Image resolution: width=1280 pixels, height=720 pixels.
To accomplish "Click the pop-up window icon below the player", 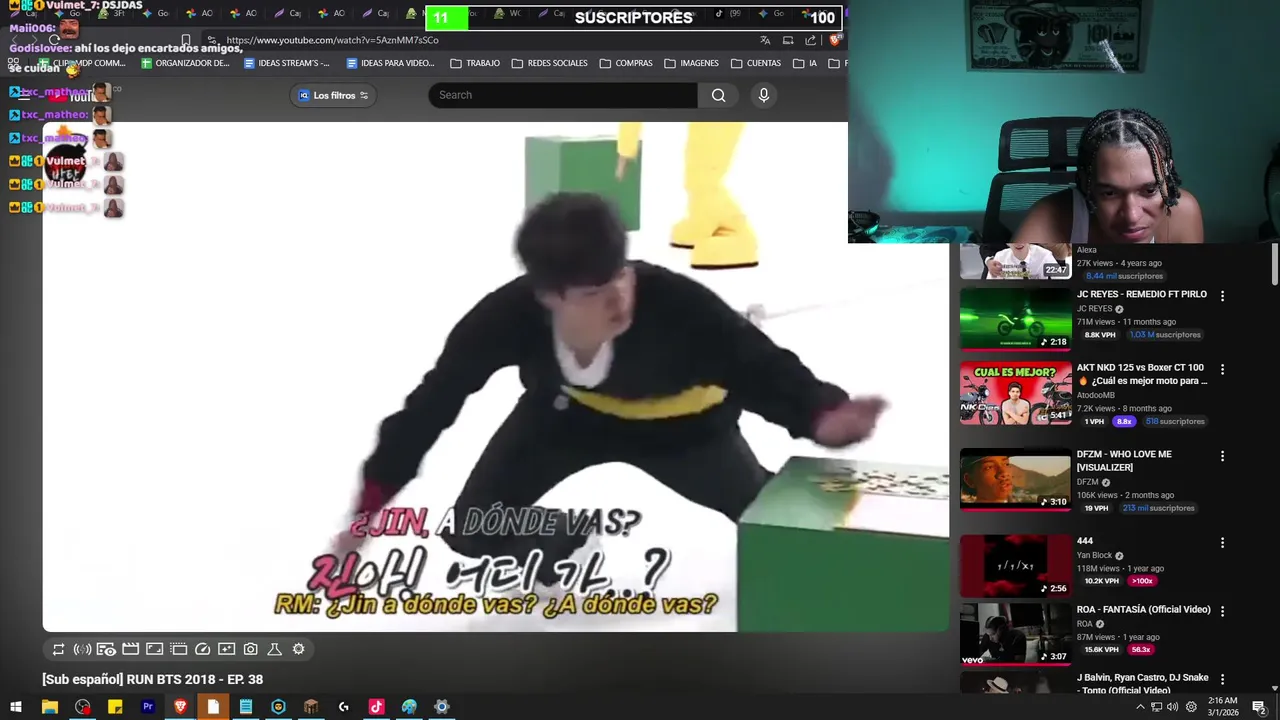I will (x=178, y=649).
